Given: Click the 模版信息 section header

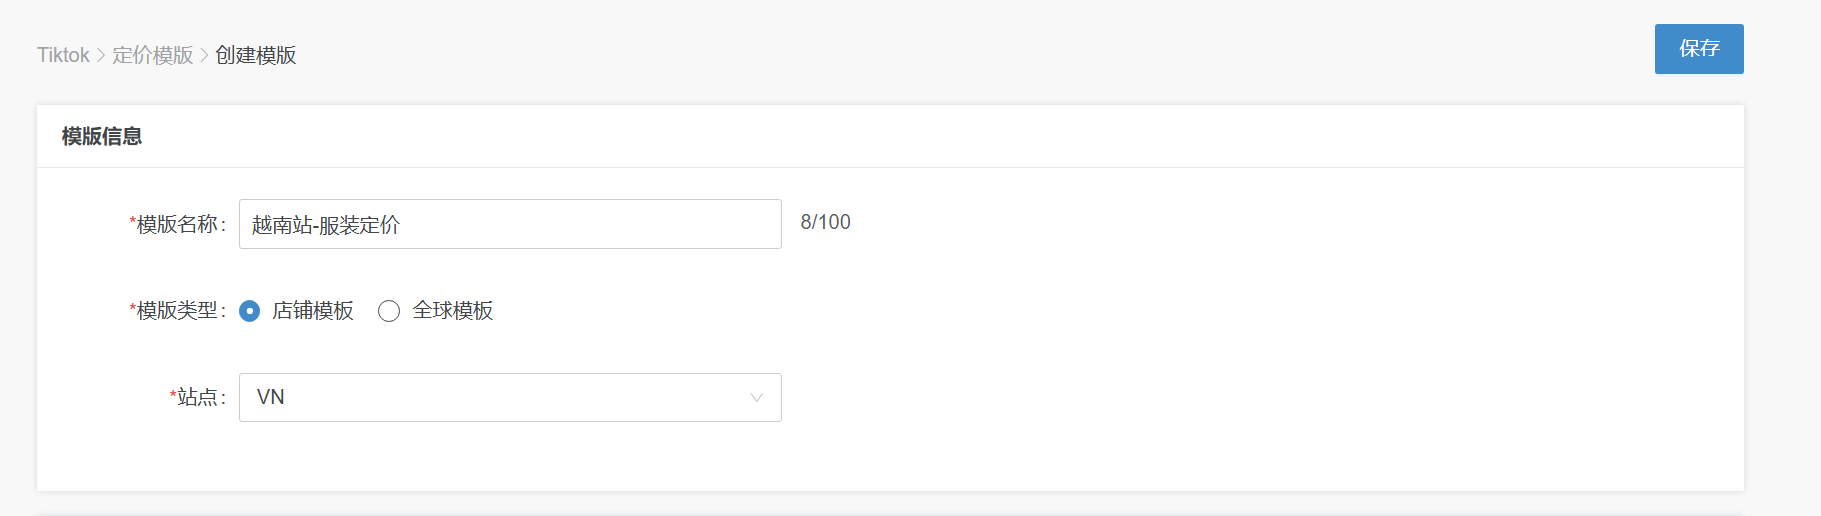Looking at the screenshot, I should [x=102, y=137].
